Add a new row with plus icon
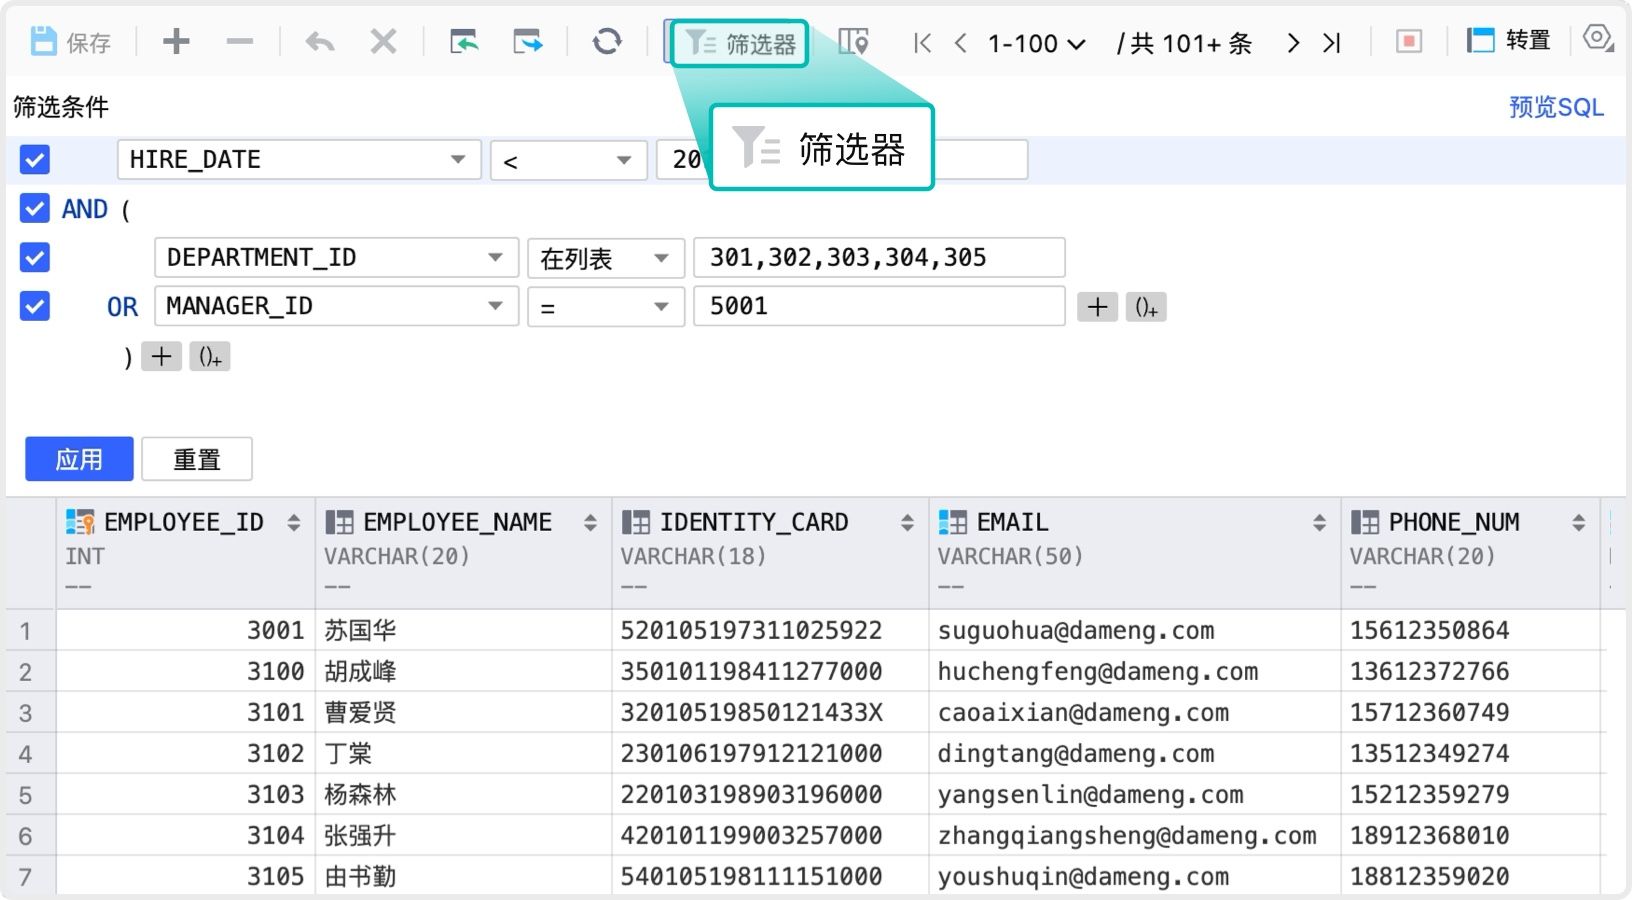 [176, 42]
